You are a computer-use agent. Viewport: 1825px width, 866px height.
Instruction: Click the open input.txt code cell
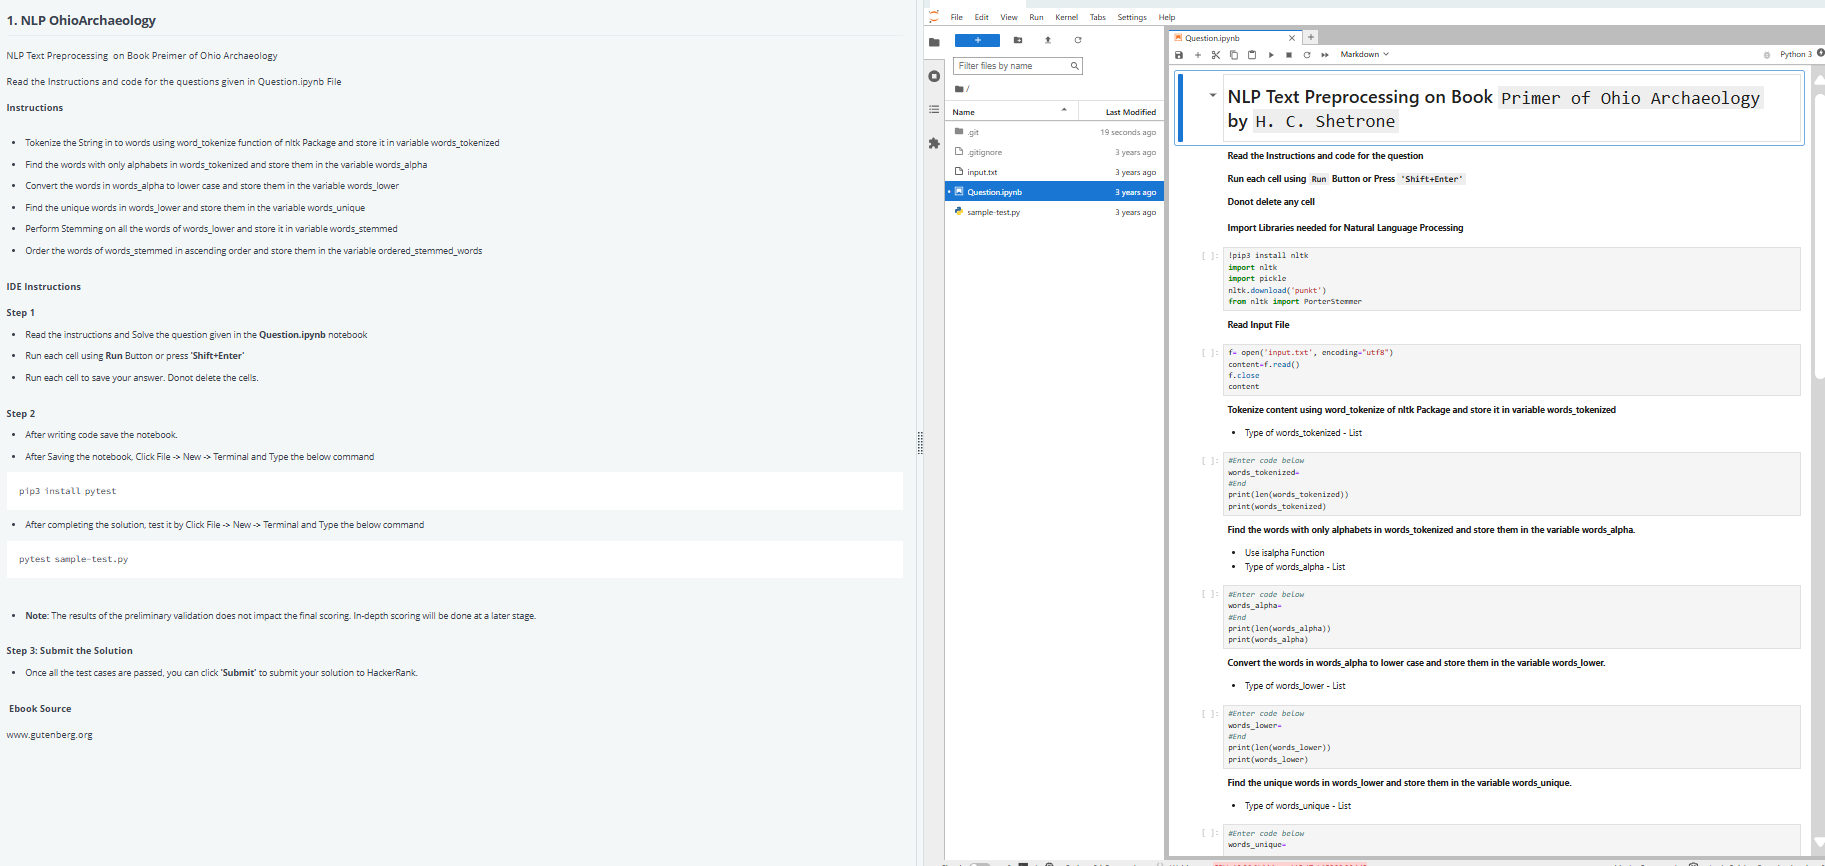click(1513, 369)
